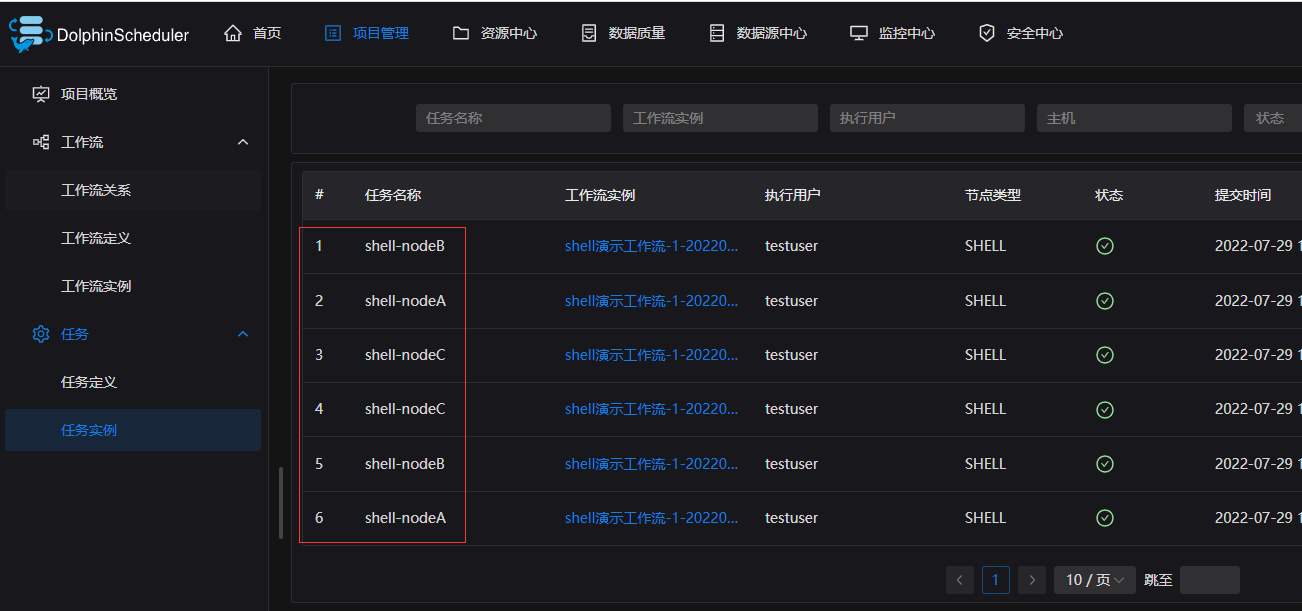Open workflow instance link in row 1
The height and width of the screenshot is (611, 1302).
tap(651, 246)
